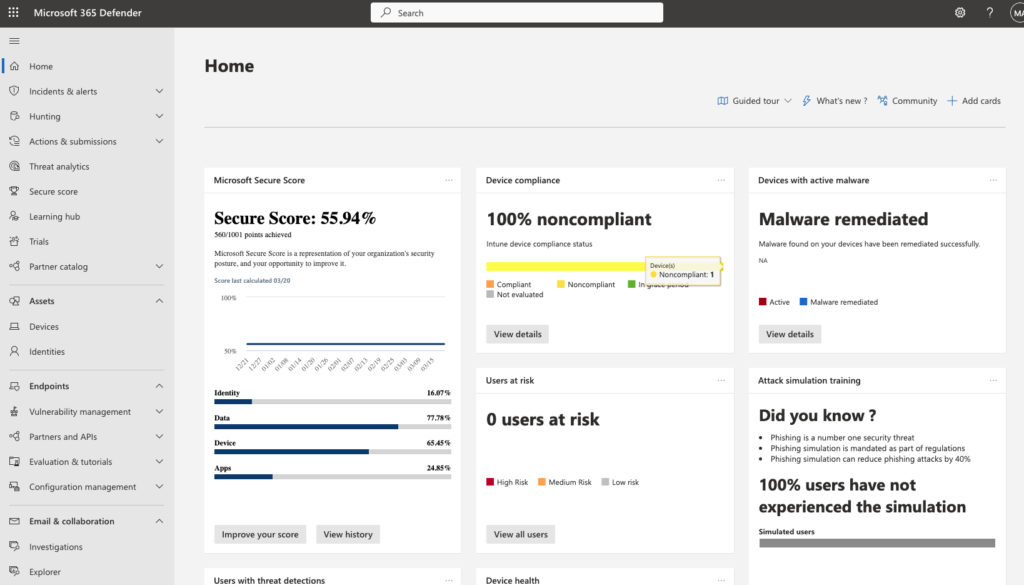
Task: Click the Hunting icon in sidebar
Action: tap(14, 116)
